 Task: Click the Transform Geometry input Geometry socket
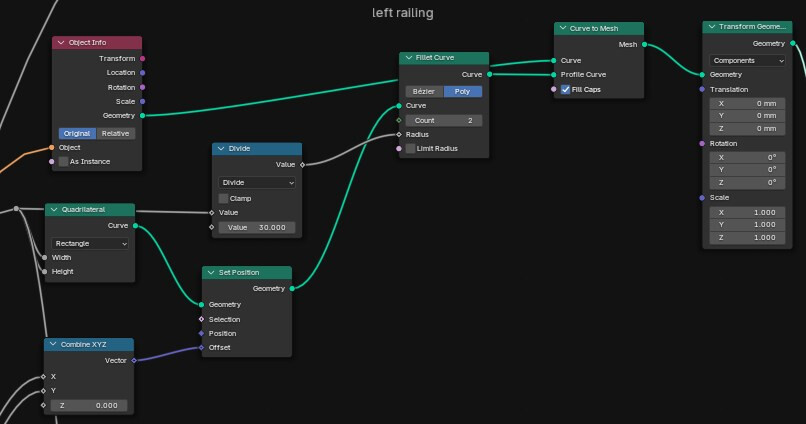coord(702,75)
